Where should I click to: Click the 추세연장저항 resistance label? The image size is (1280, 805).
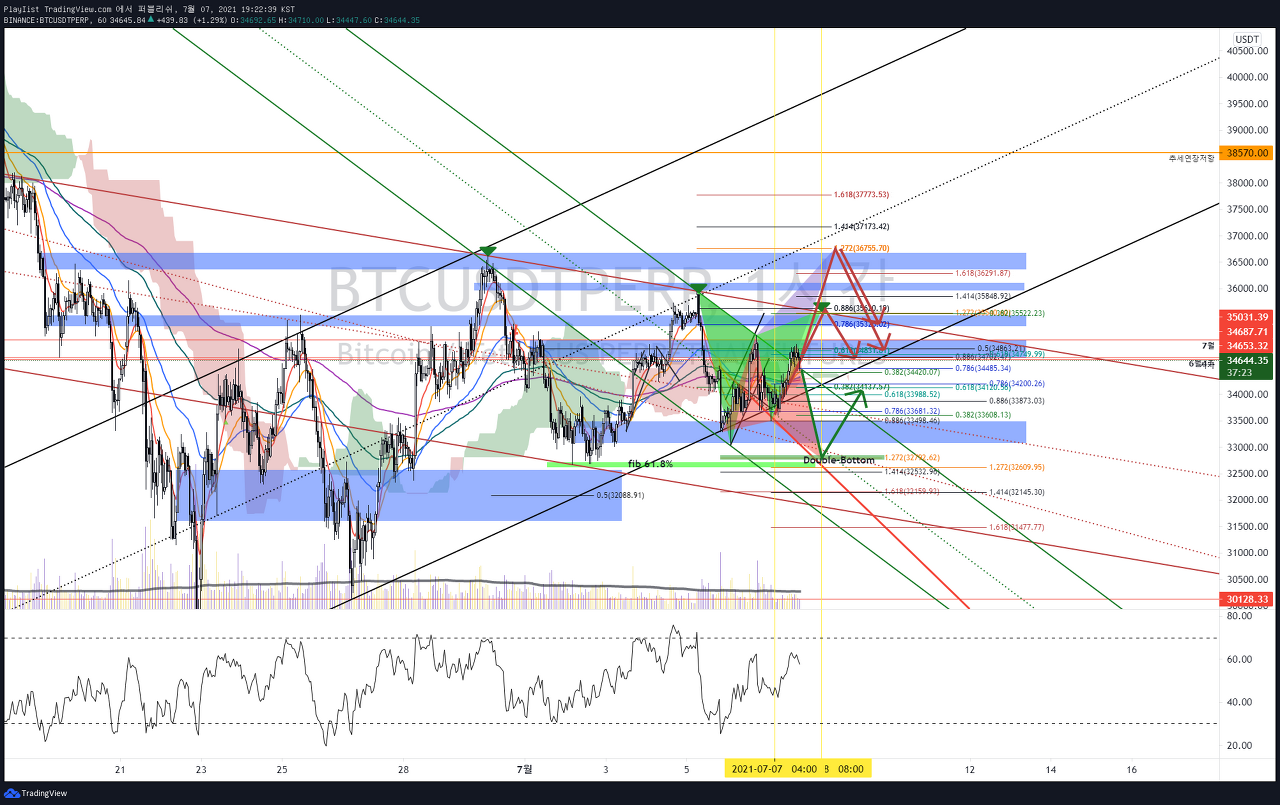click(x=1191, y=158)
